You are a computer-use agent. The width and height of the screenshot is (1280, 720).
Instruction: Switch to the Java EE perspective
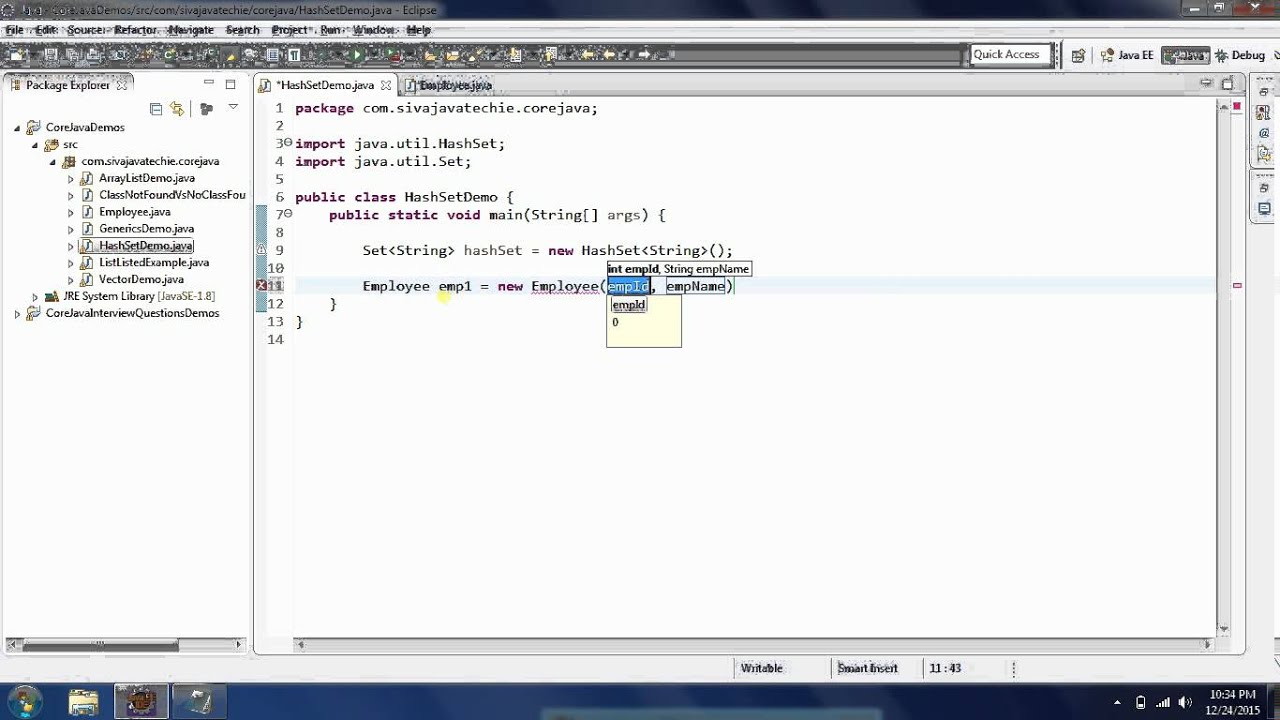point(1127,56)
